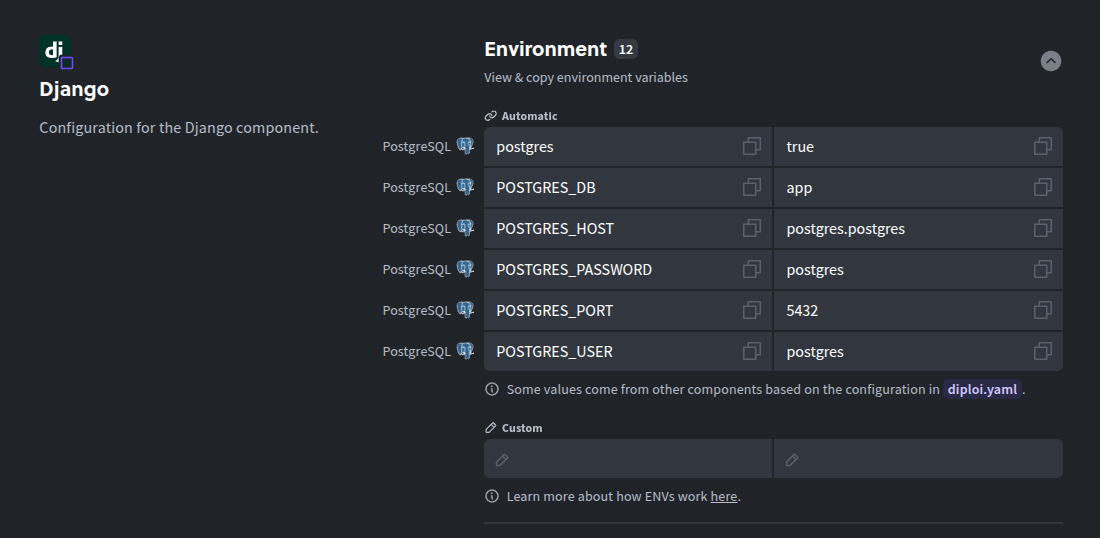Copy the 'app' value
1100x538 pixels.
click(1042, 187)
